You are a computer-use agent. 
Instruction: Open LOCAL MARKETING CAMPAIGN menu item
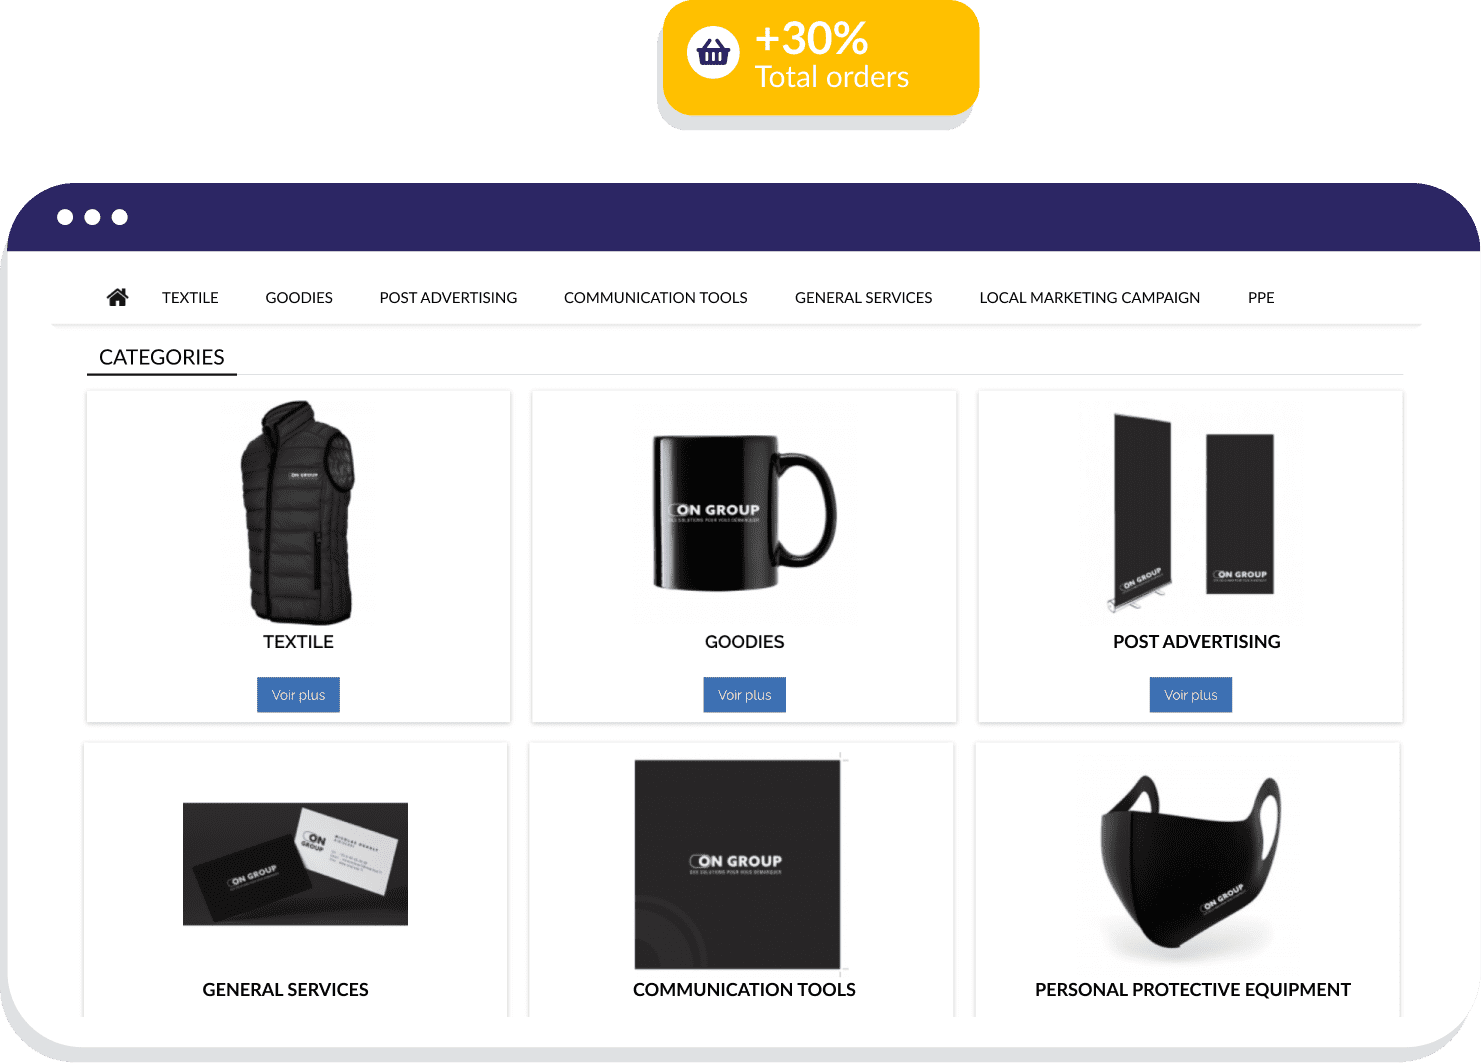(1089, 298)
